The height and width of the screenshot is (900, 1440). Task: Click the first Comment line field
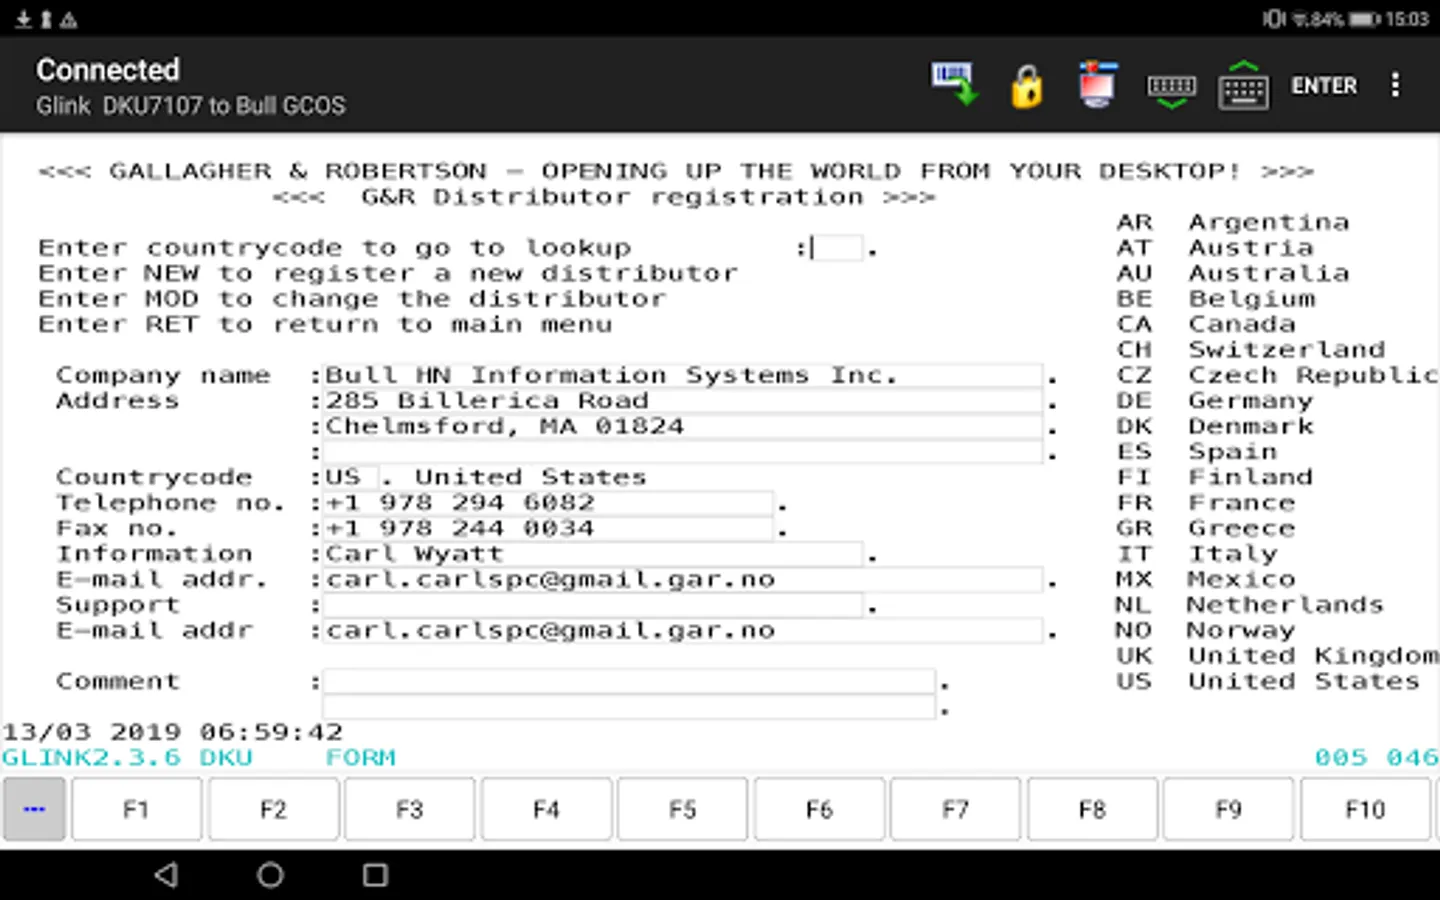[x=629, y=682]
